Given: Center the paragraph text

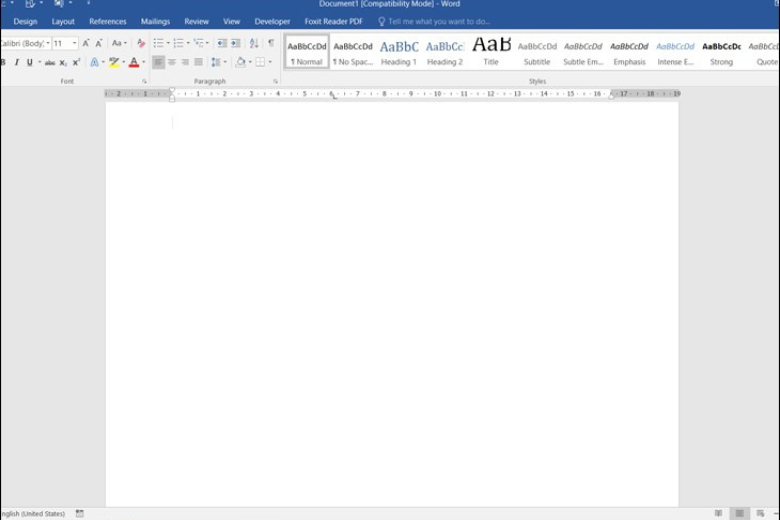Looking at the screenshot, I should [x=172, y=62].
